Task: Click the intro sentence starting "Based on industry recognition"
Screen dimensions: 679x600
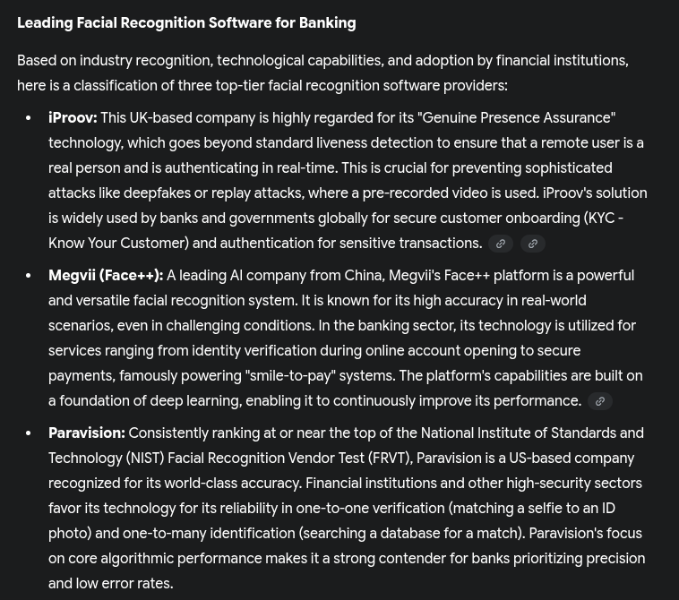Action: [x=322, y=60]
